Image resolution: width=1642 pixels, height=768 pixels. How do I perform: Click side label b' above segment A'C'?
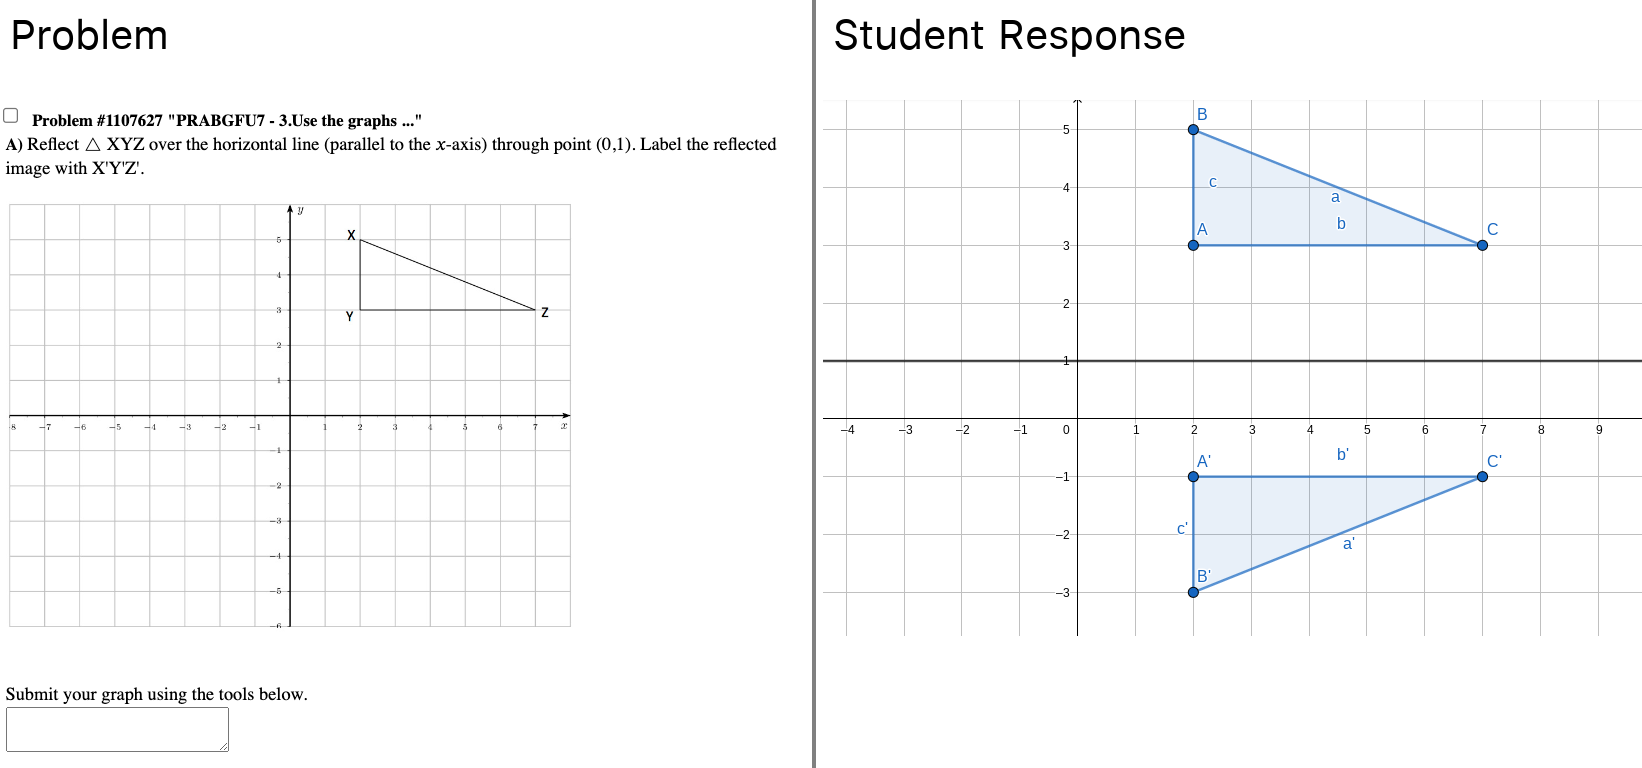pos(1342,454)
